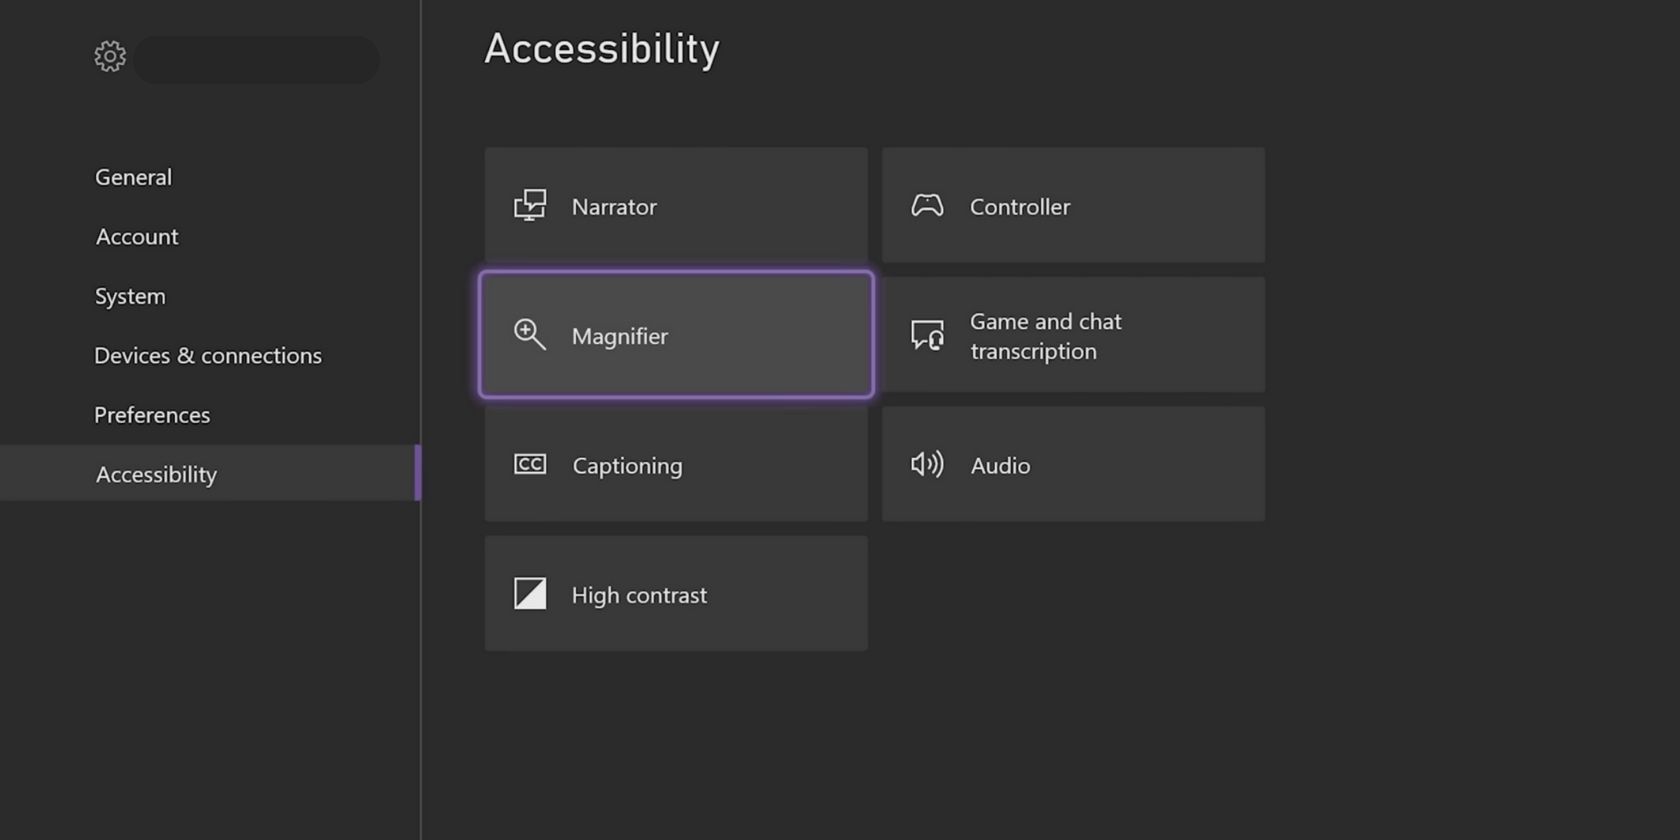
Task: Select Devices & connections in sidebar
Action: tap(208, 355)
